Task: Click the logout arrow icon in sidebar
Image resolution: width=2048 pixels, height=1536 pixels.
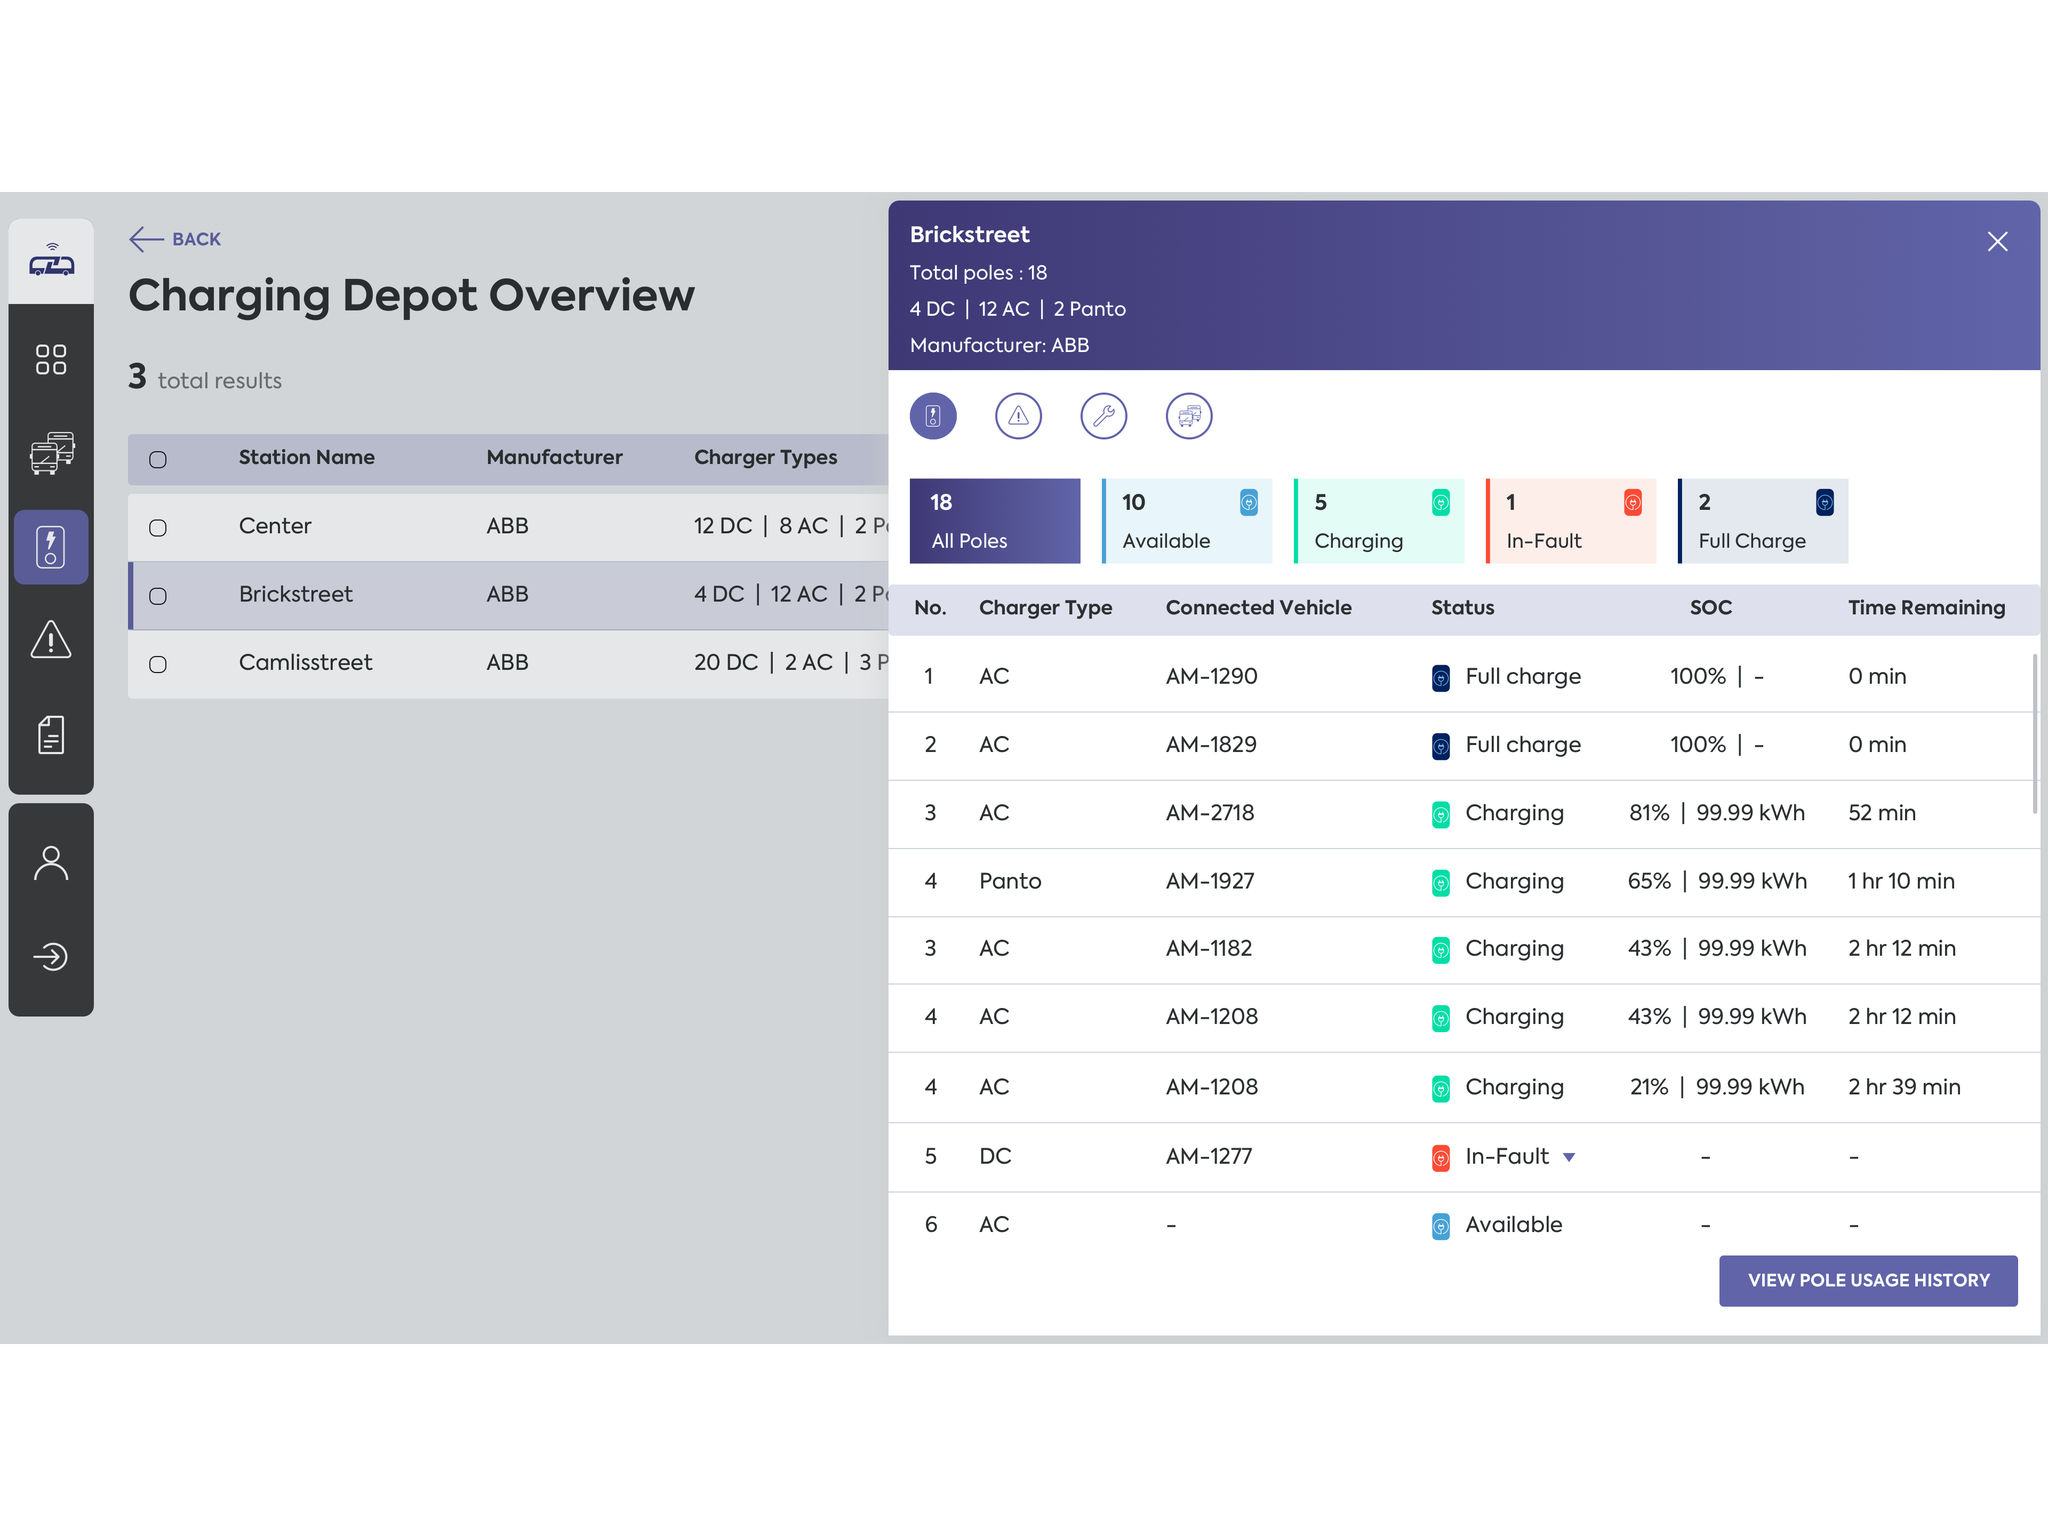Action: 51,956
